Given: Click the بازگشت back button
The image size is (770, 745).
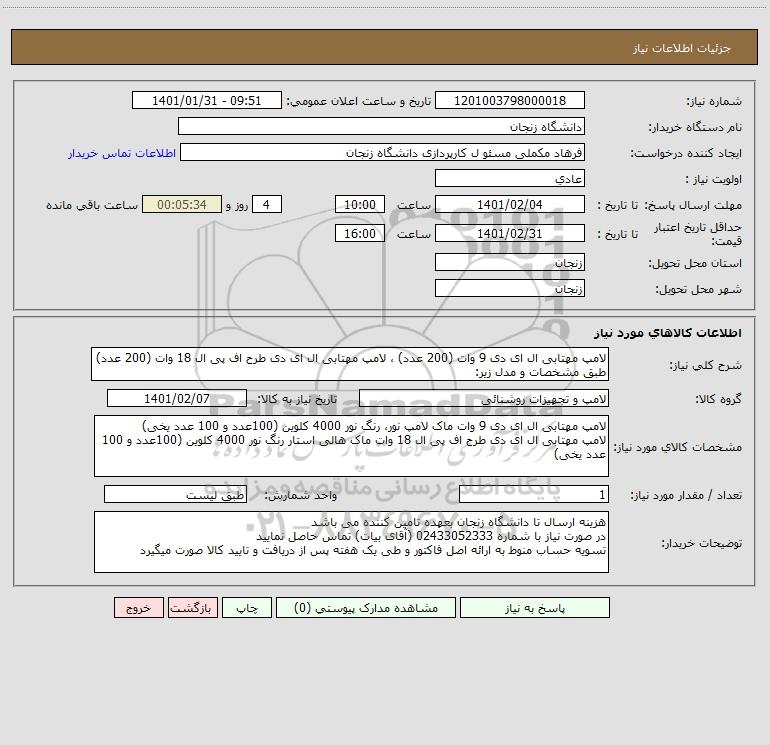Looking at the screenshot, I should (193, 608).
